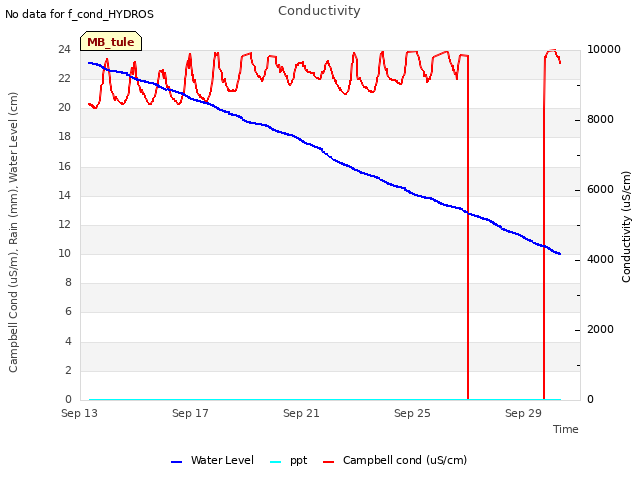Click the 16 left-axis tick label
Image resolution: width=640 pixels, height=480 pixels.
pyautogui.click(x=64, y=167)
